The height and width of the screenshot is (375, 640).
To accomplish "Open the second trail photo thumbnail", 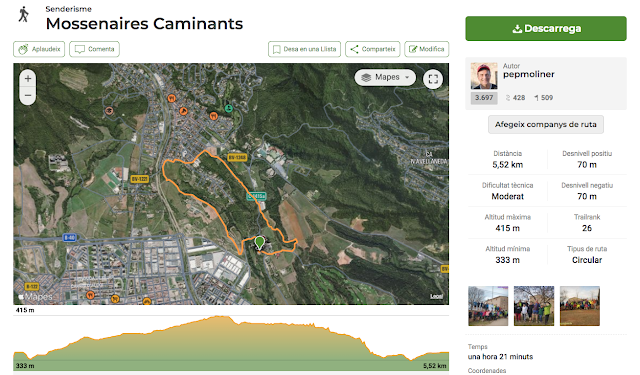I will click(x=534, y=306).
